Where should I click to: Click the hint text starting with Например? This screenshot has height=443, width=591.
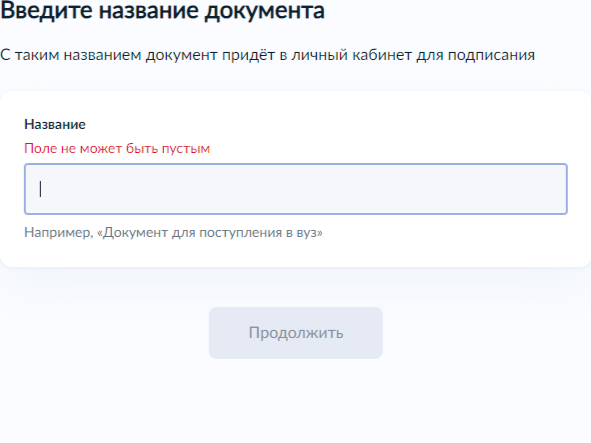coord(173,233)
